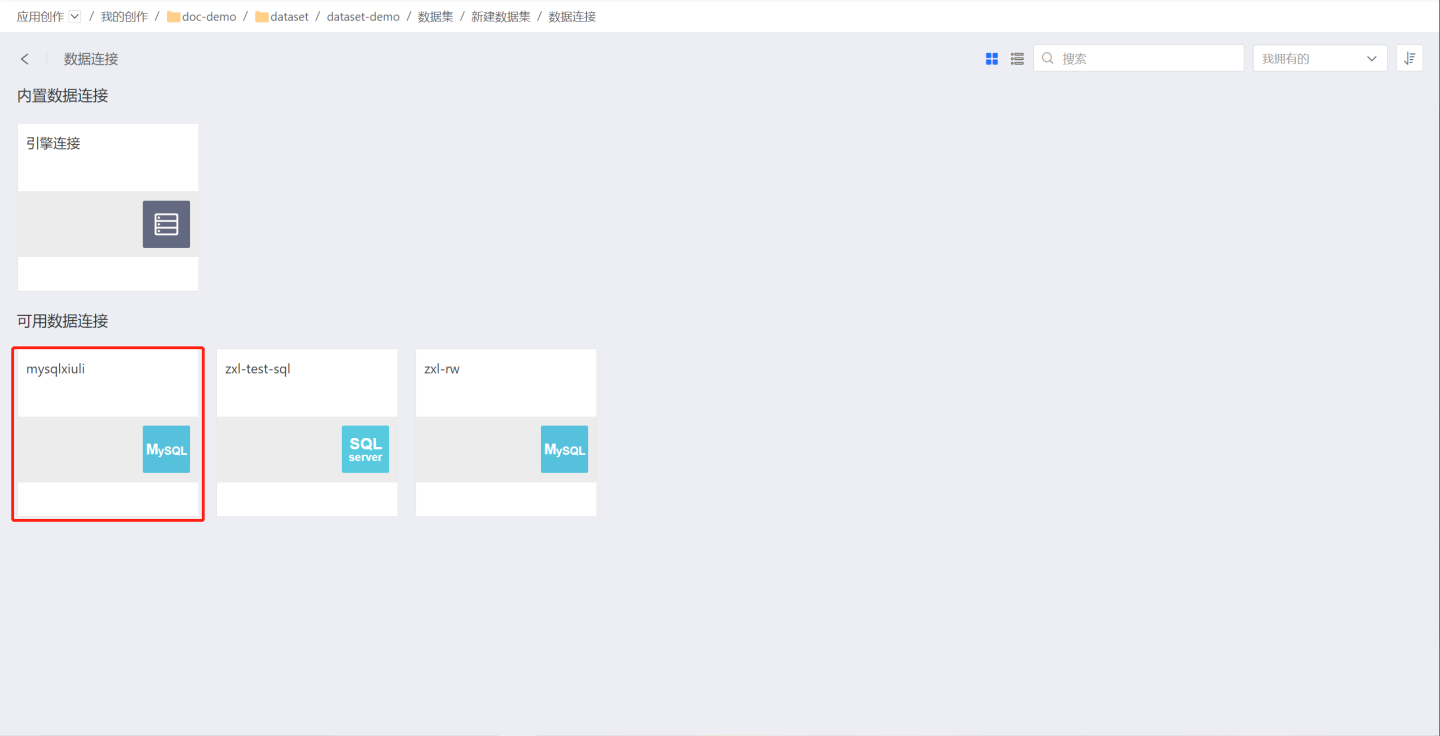Switch to grid card view
1440x736 pixels.
coord(992,59)
